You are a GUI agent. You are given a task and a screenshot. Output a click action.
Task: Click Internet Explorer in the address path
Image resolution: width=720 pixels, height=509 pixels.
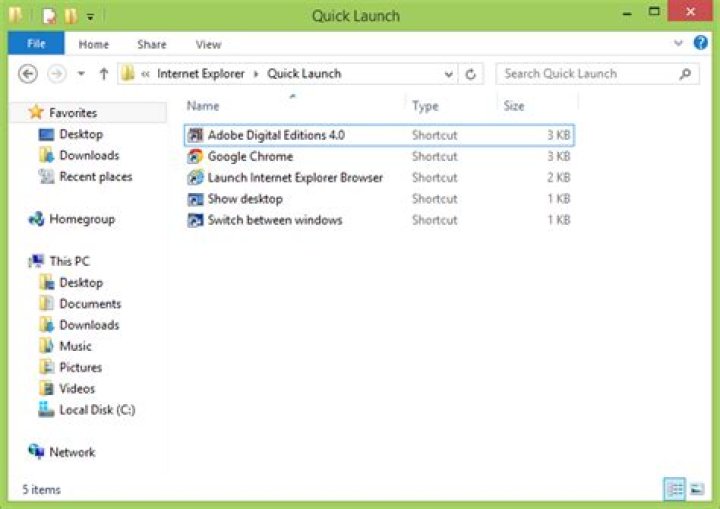[x=201, y=74]
